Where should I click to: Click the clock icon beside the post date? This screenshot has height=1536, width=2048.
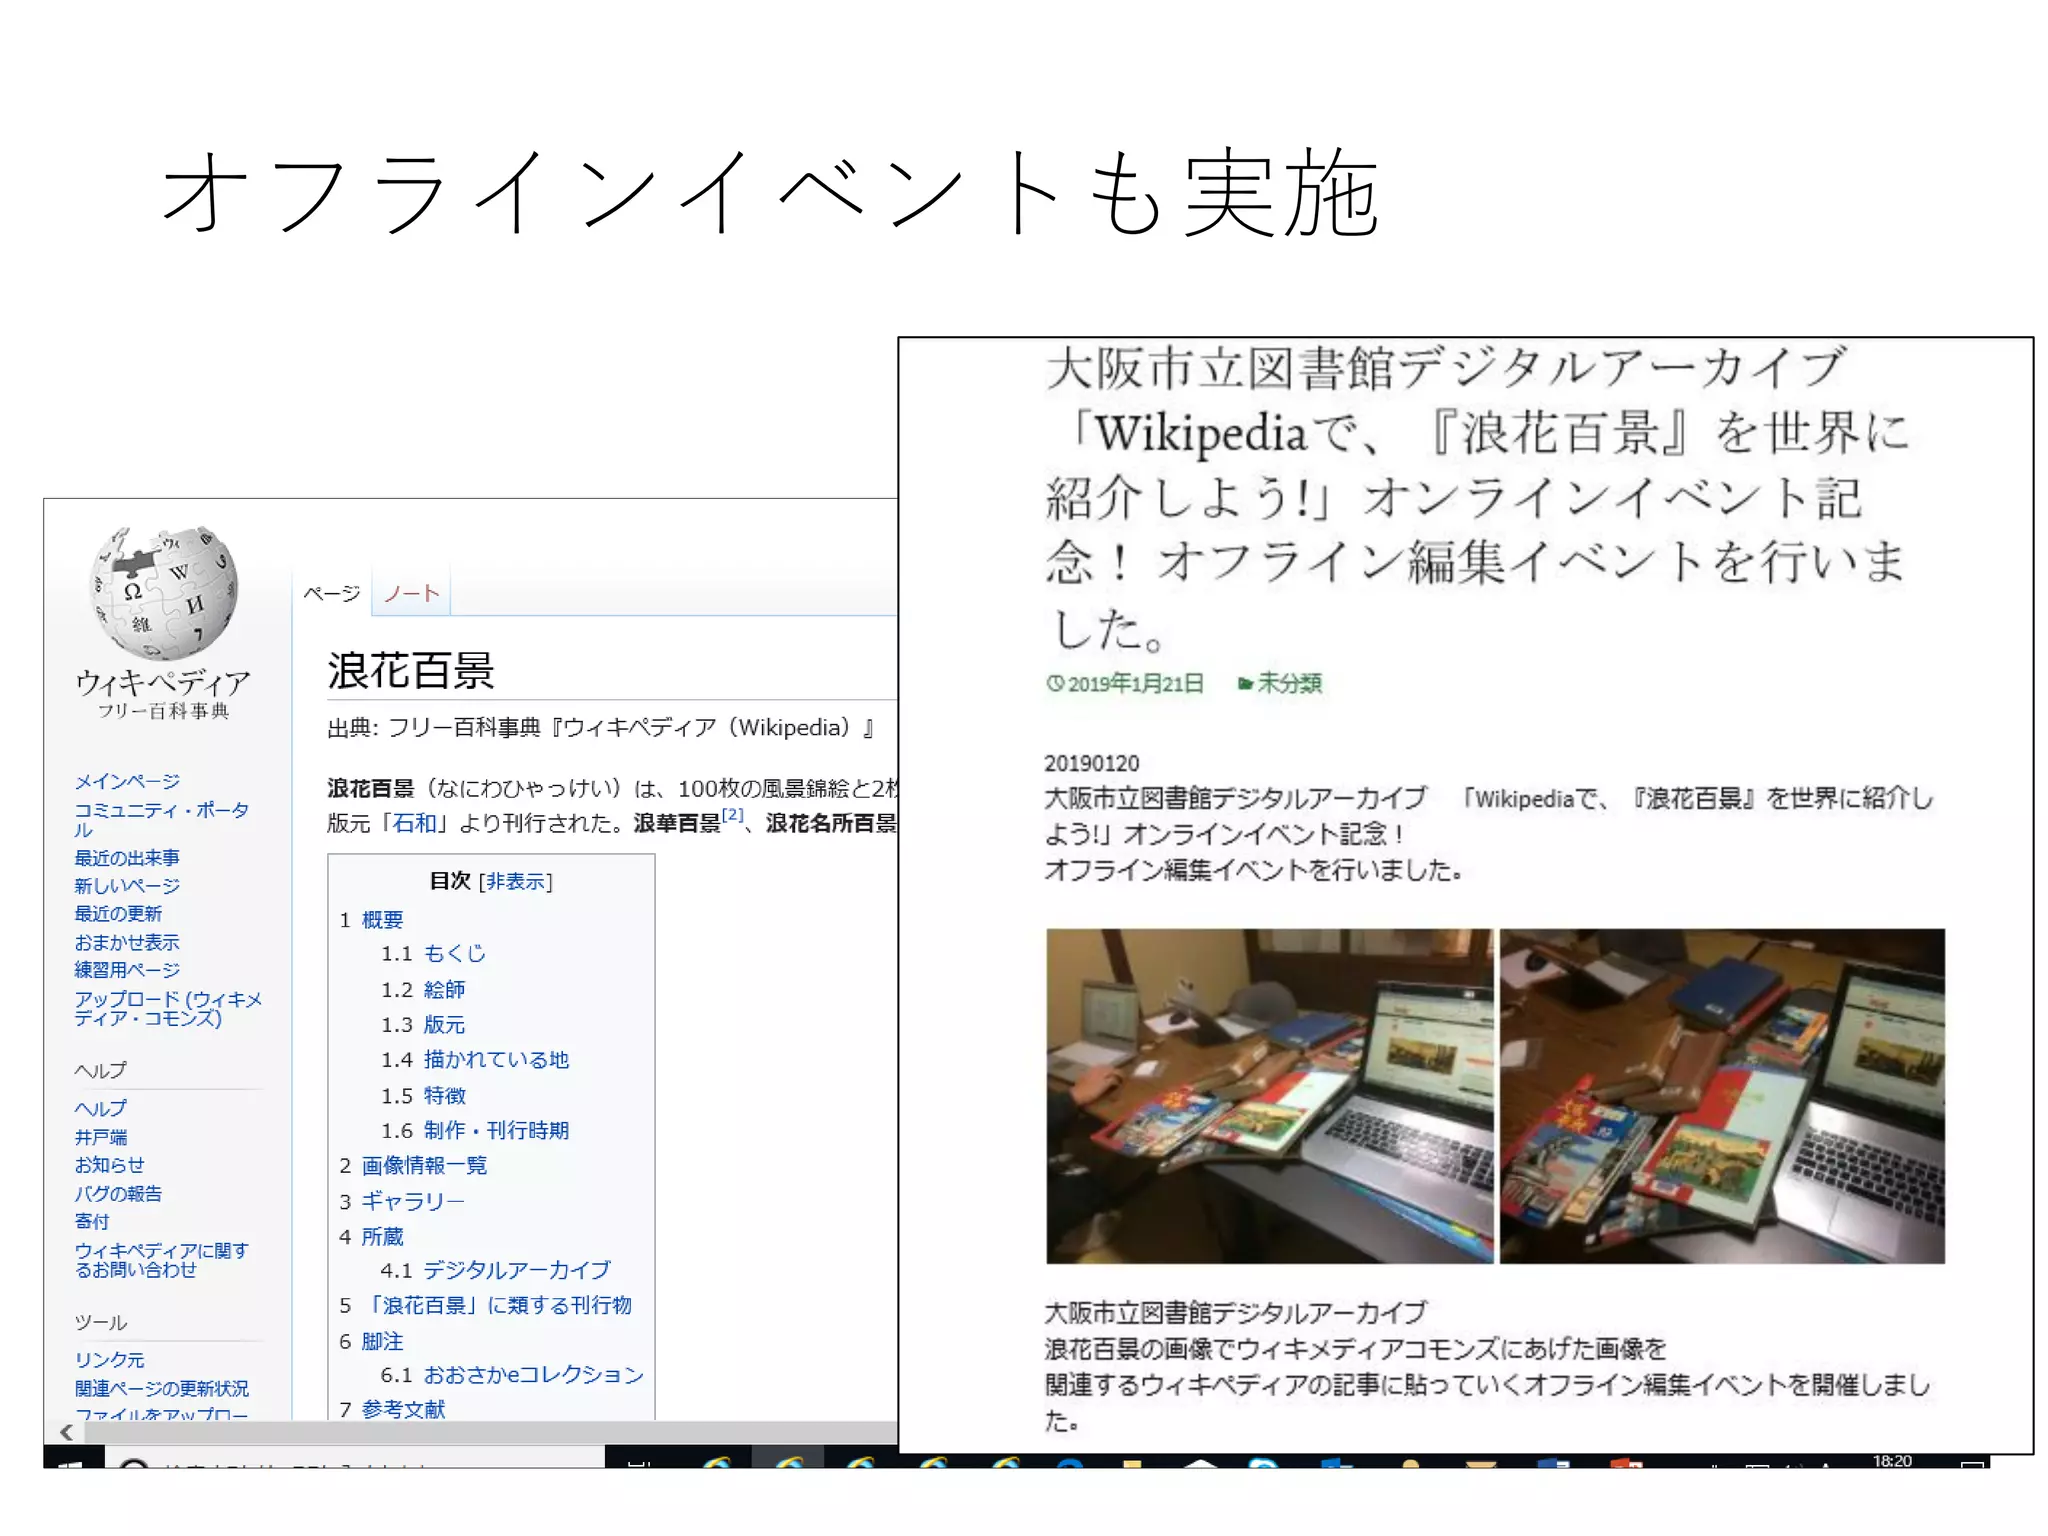coord(1055,684)
